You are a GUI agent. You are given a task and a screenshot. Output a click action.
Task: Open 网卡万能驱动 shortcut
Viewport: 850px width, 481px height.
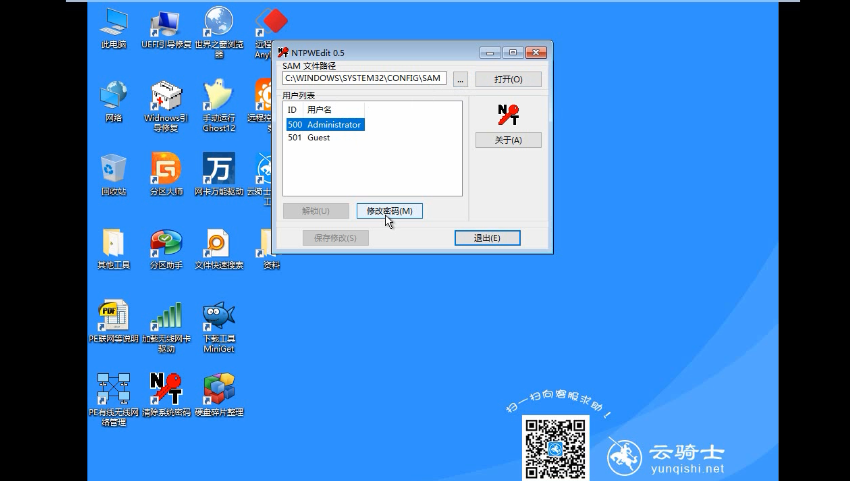coord(219,175)
